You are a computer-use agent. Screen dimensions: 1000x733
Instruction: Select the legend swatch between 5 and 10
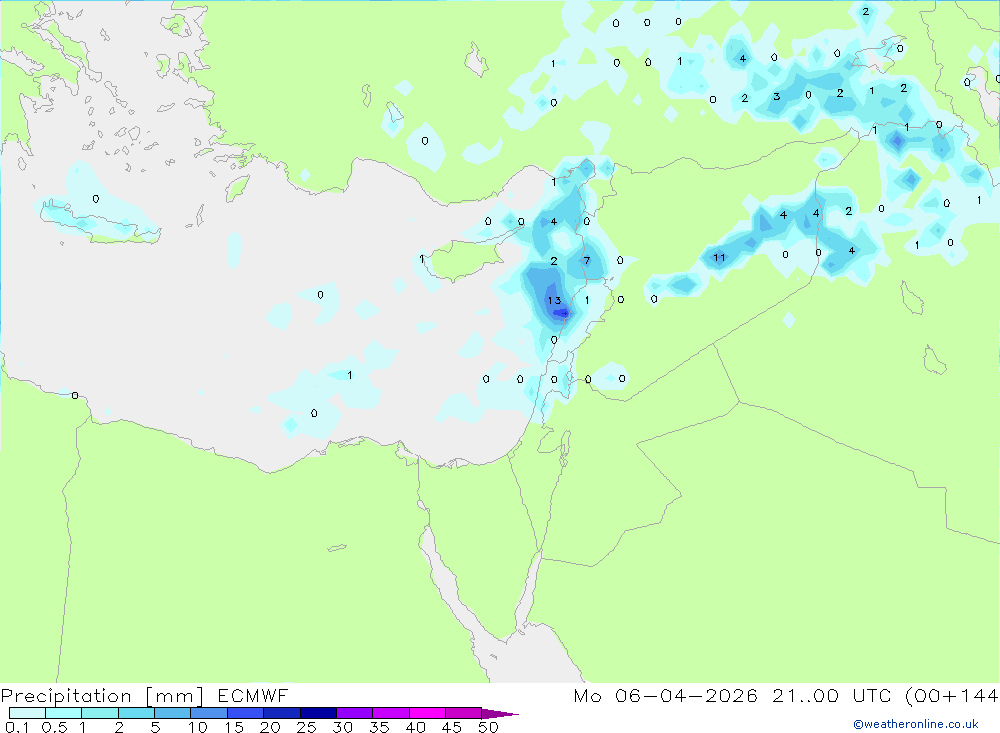[x=173, y=713]
